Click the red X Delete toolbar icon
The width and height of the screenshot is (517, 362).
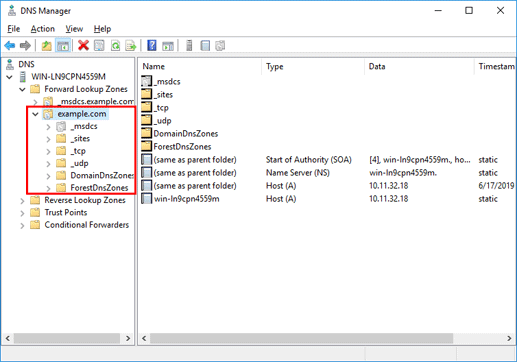(x=83, y=45)
